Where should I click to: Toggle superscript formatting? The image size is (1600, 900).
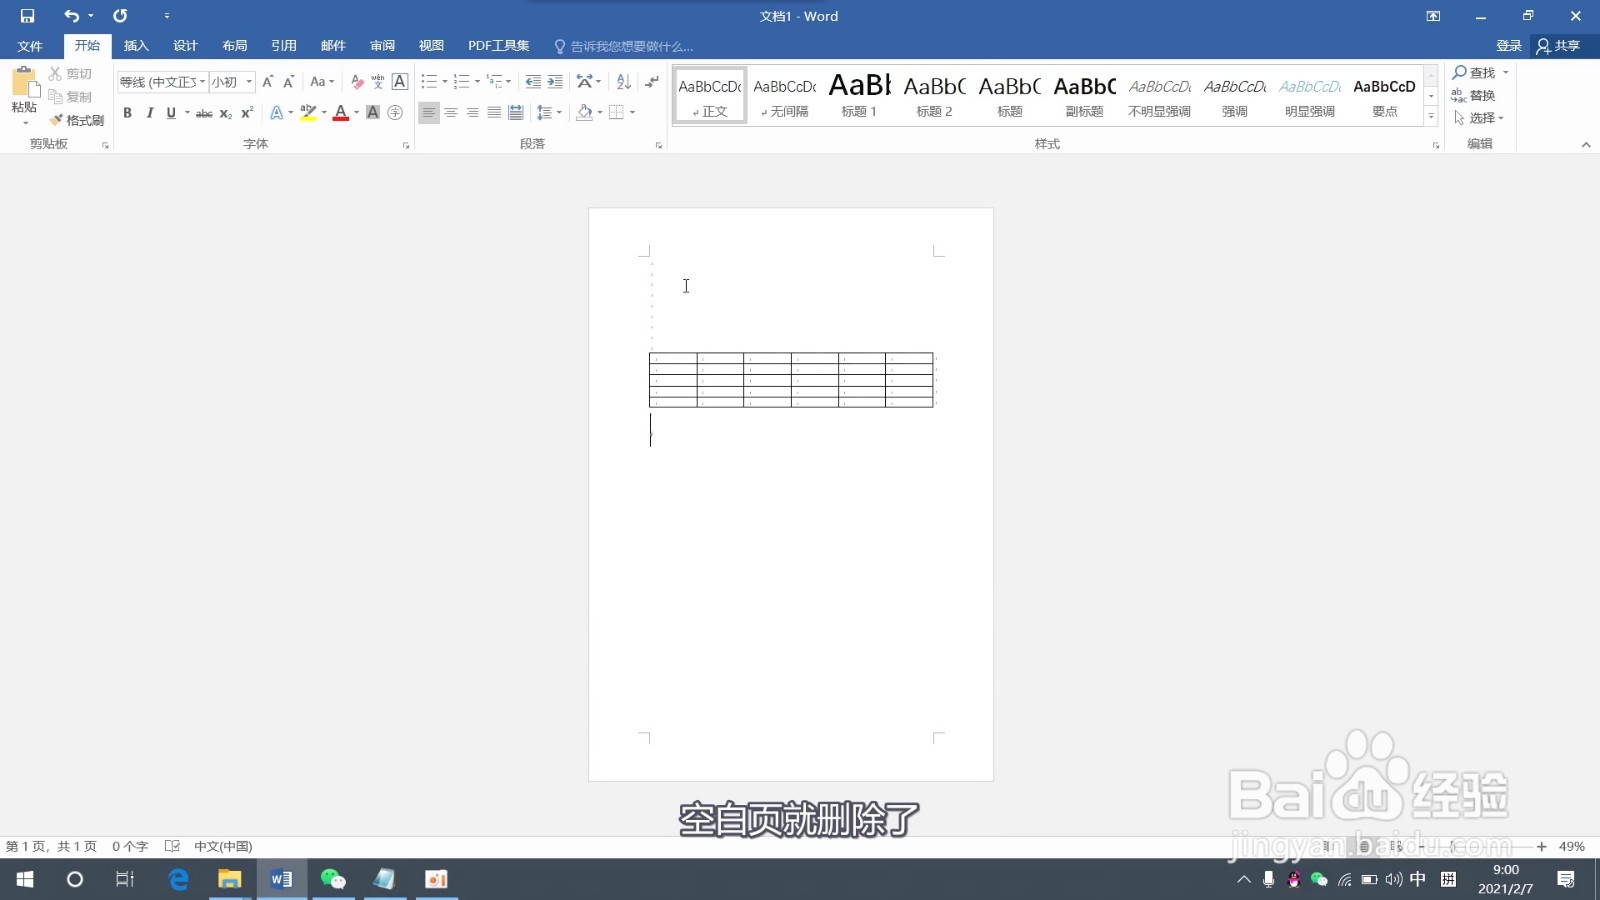tap(247, 113)
